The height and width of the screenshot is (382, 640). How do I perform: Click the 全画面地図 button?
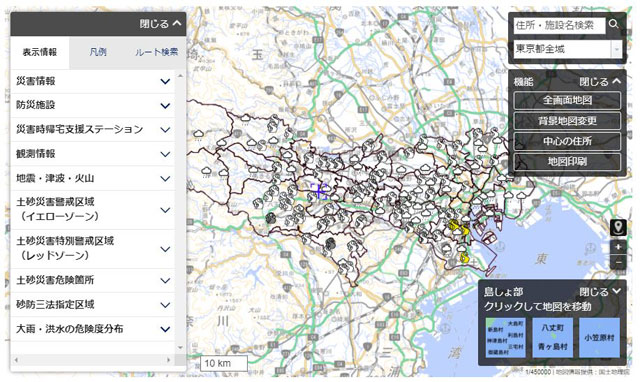pos(567,100)
